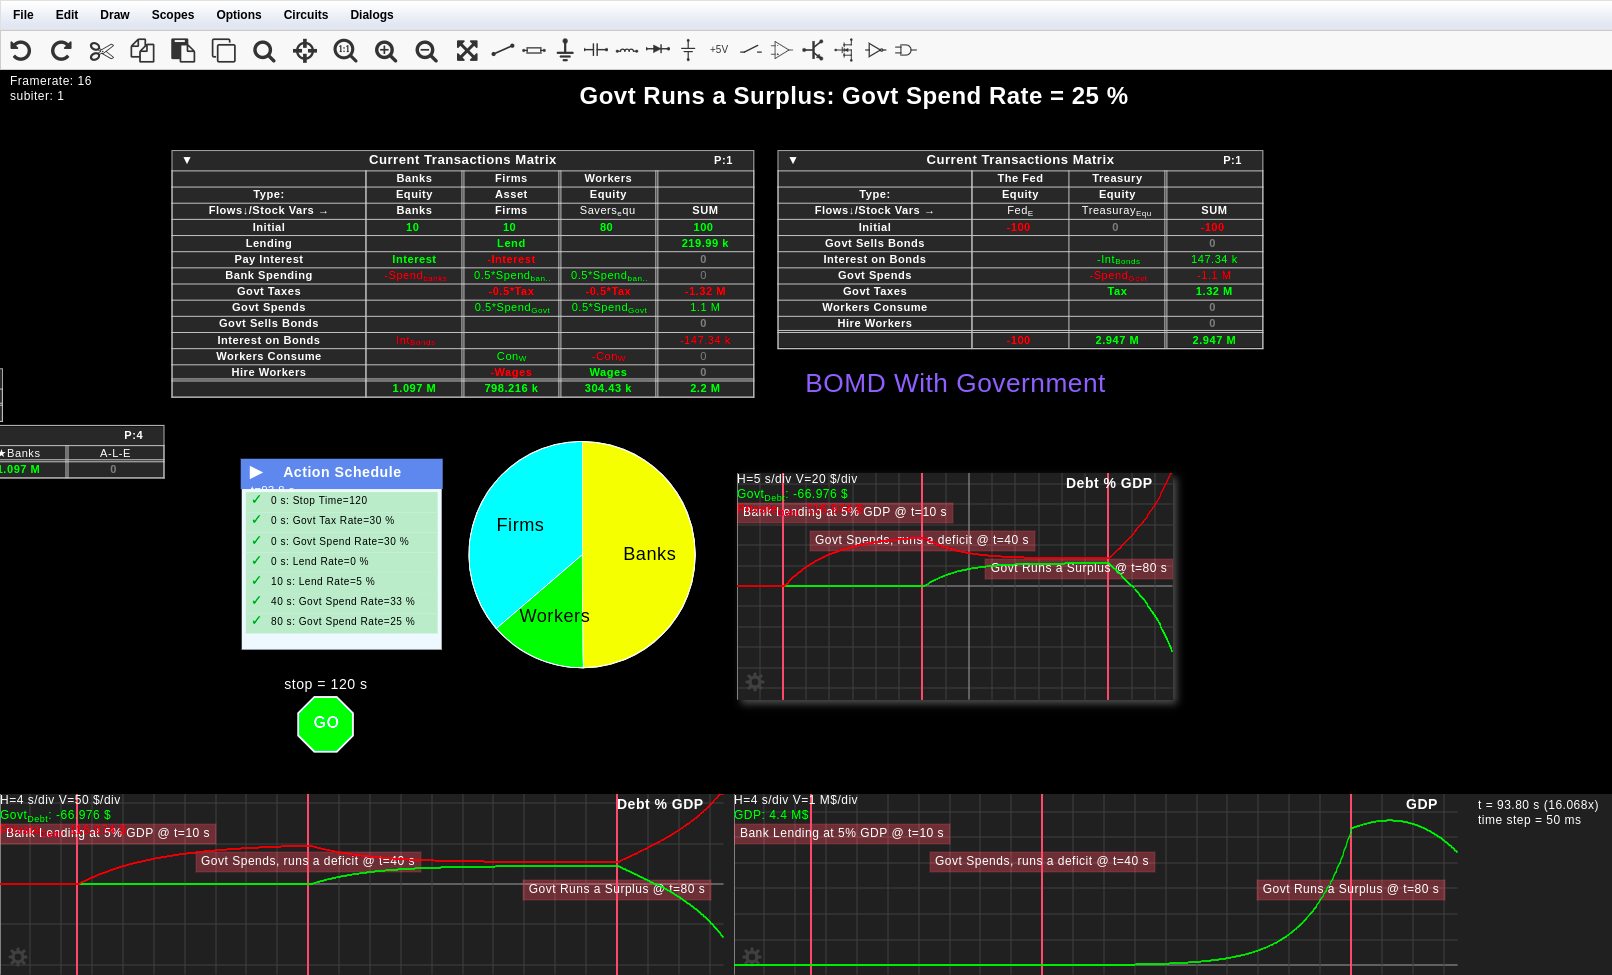Image resolution: width=1612 pixels, height=975 pixels.
Task: Expand the Action Schedule play triangle
Action: pyautogui.click(x=256, y=472)
